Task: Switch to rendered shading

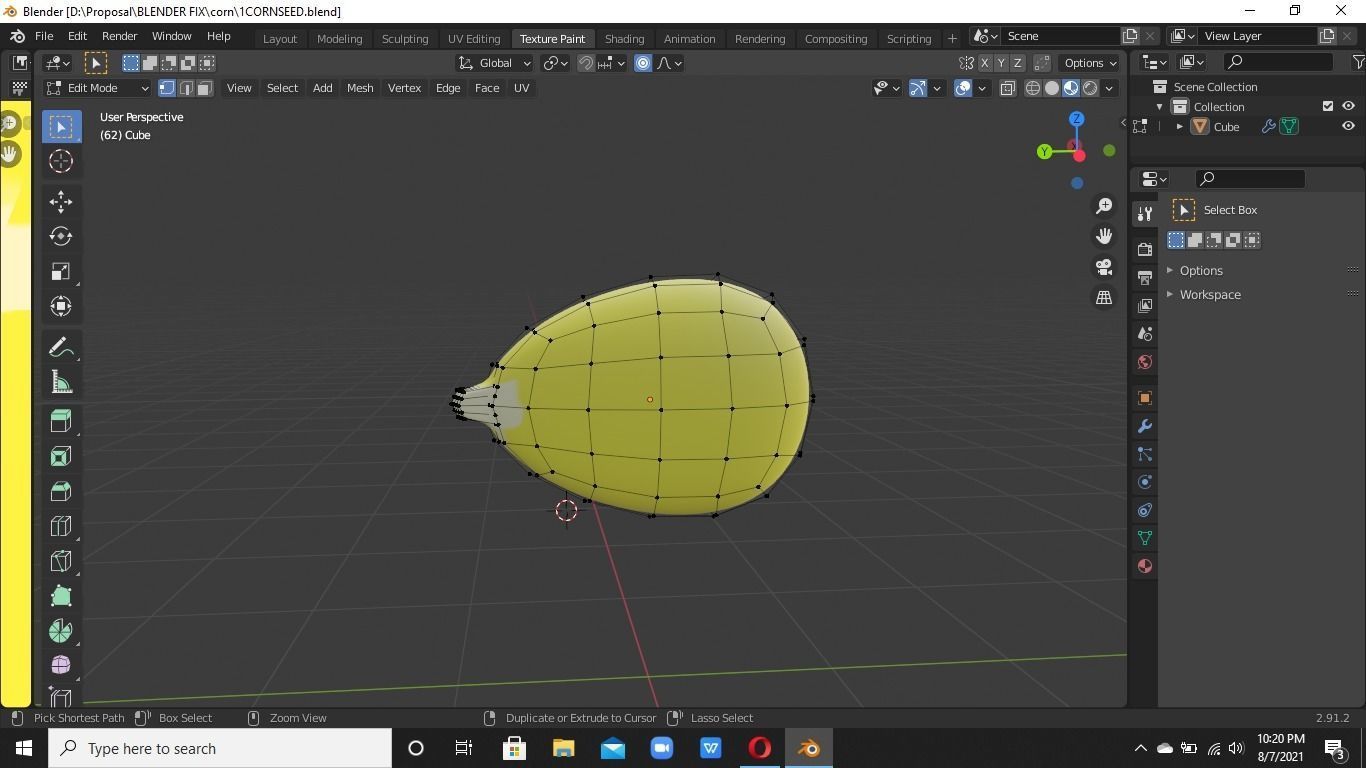Action: 1090,88
